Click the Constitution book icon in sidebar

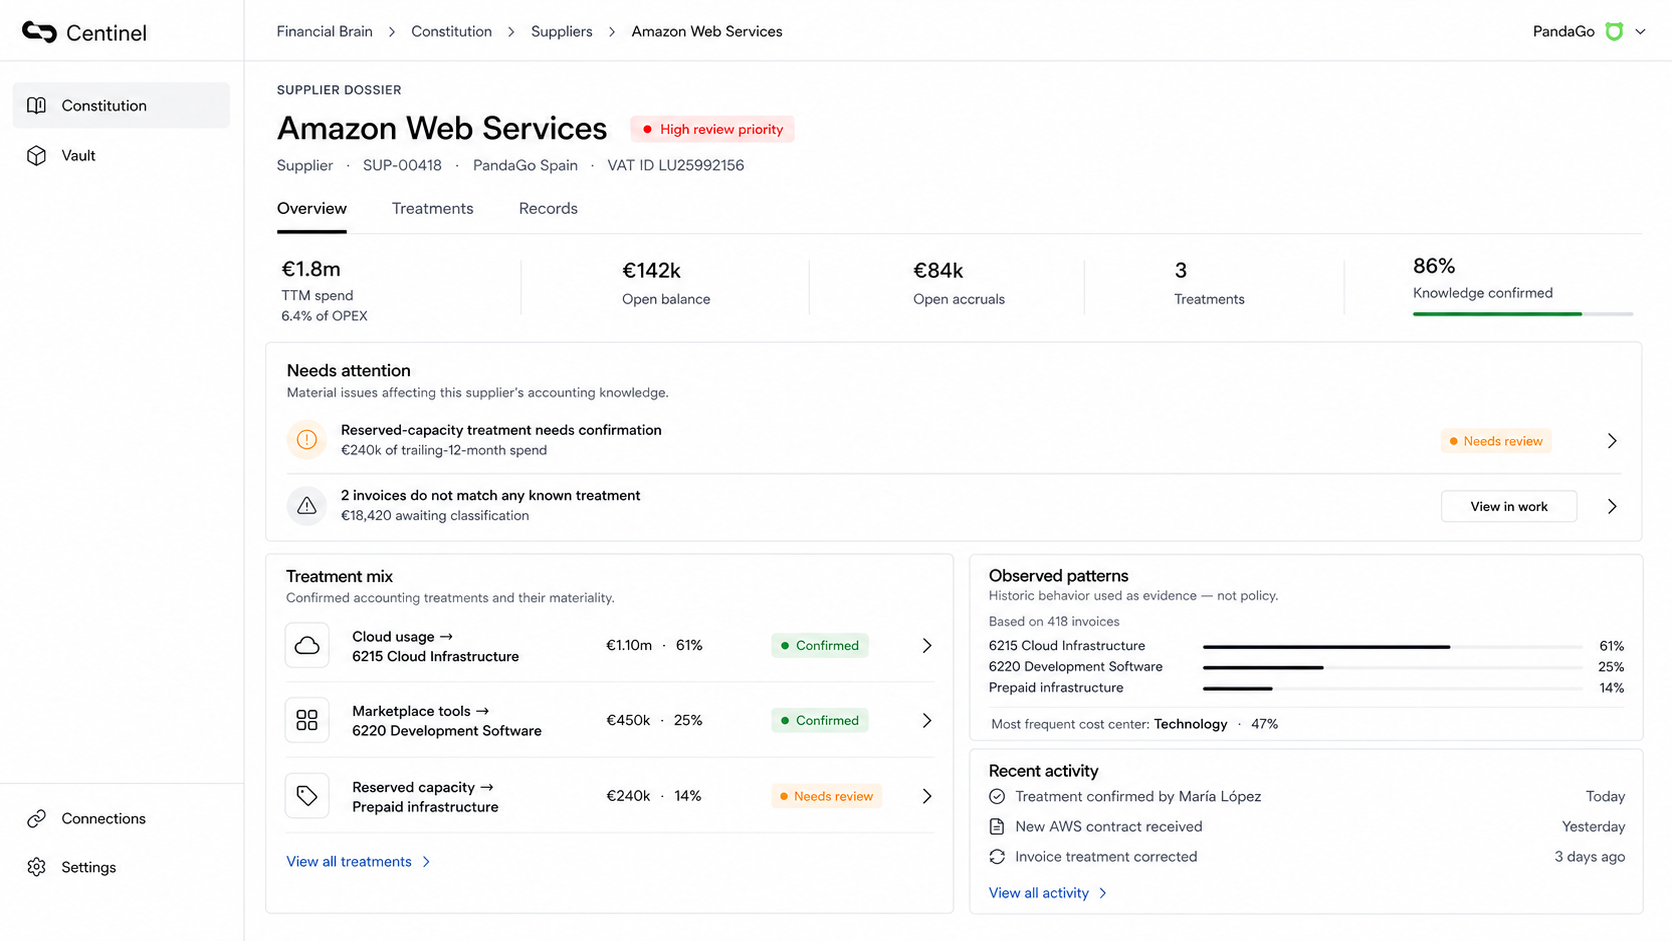[37, 105]
